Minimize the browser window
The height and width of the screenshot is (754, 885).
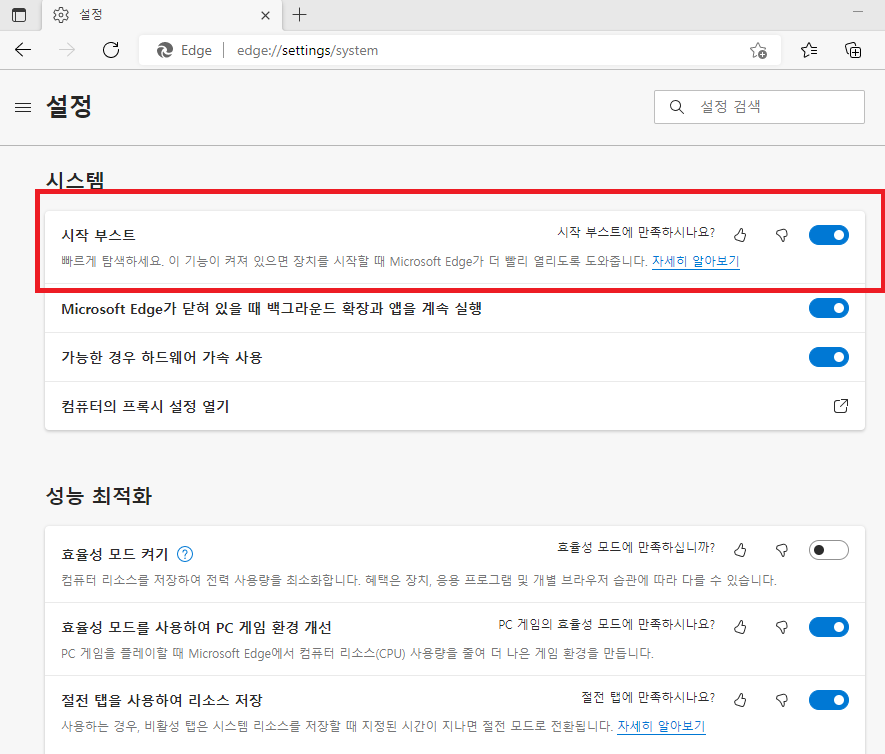tap(858, 11)
